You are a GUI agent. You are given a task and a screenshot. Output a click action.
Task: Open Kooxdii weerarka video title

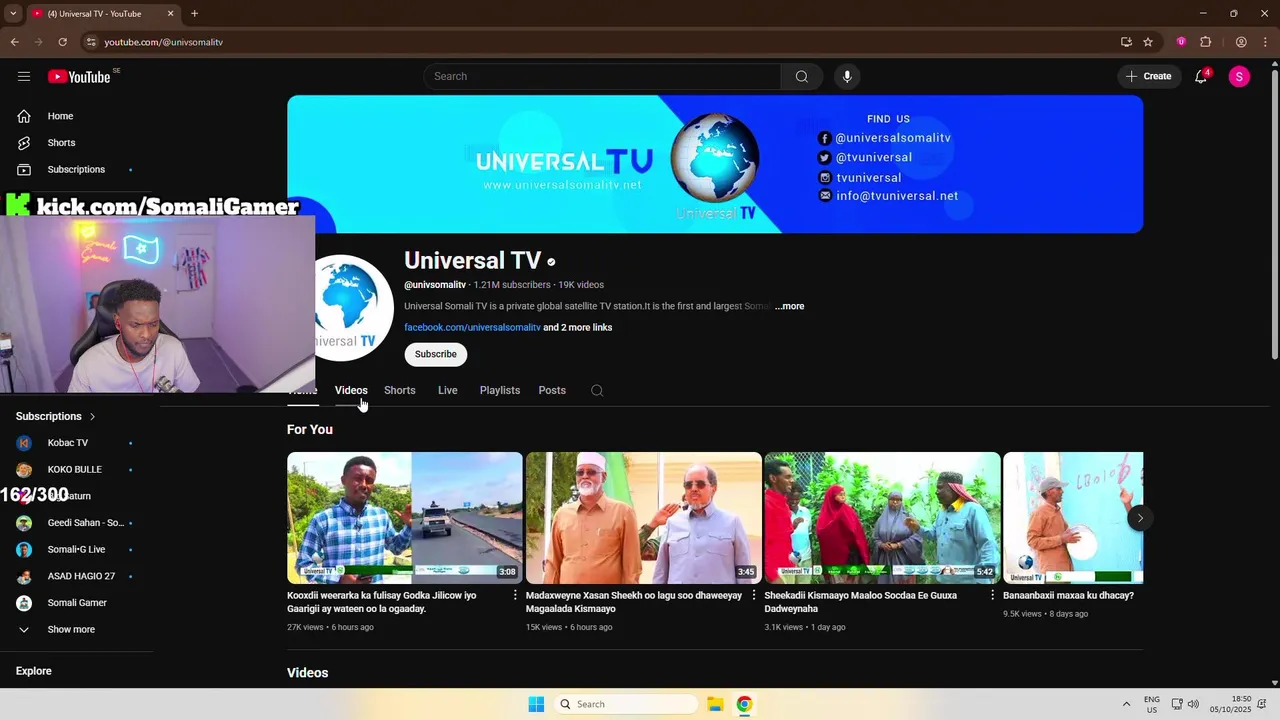click(x=382, y=602)
